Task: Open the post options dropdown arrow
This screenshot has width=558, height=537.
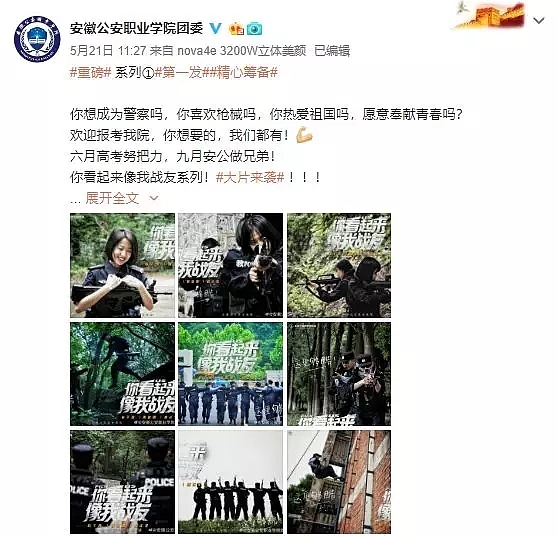Action: tap(538, 21)
